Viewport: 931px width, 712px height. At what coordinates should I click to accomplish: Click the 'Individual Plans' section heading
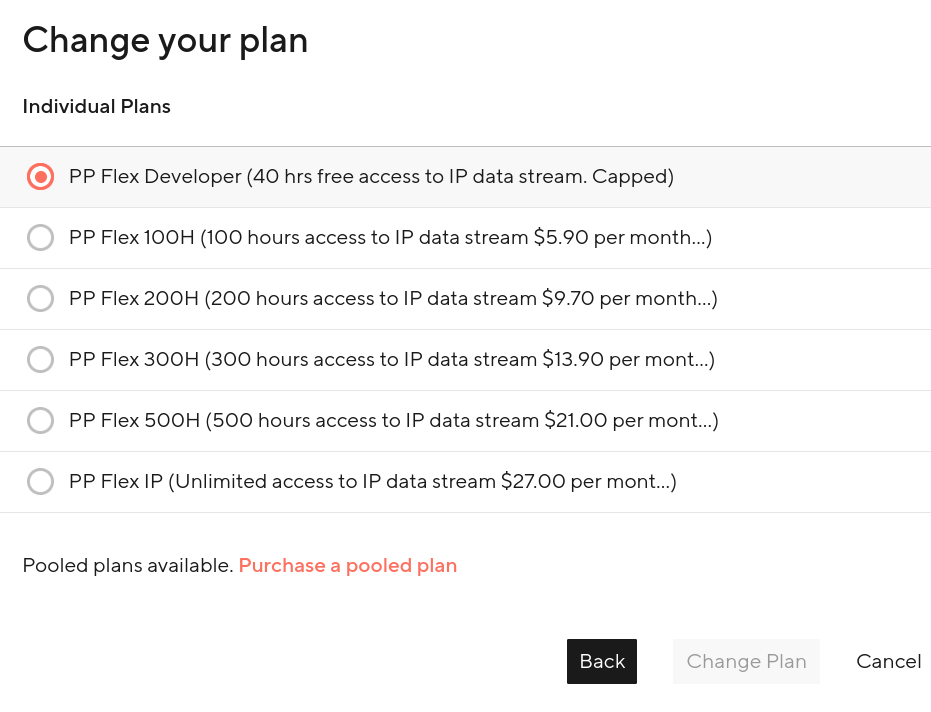97,107
